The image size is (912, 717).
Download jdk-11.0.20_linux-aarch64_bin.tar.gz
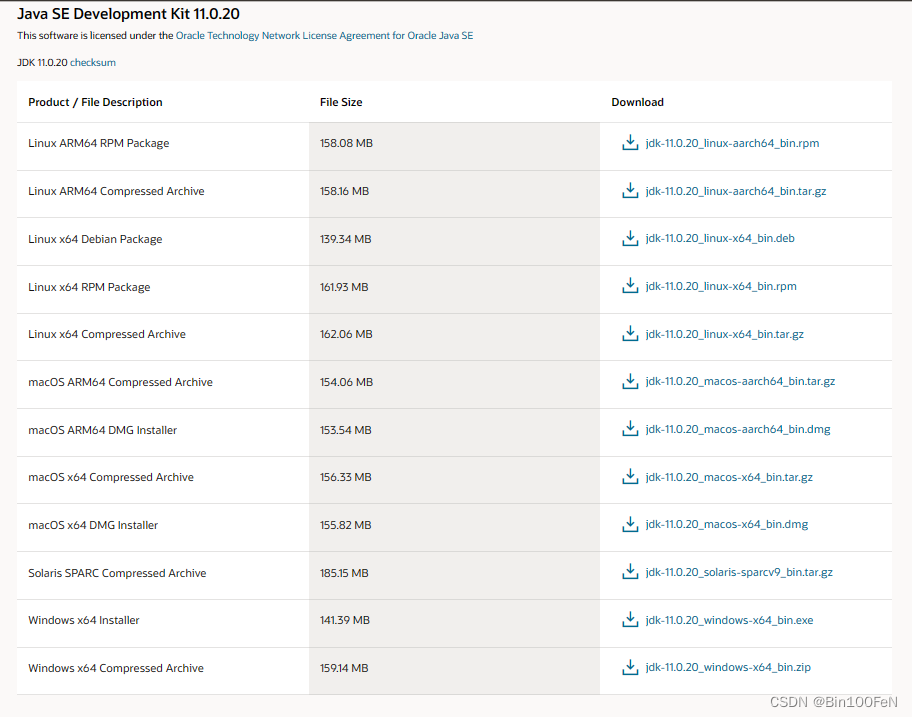pyautogui.click(x=736, y=191)
